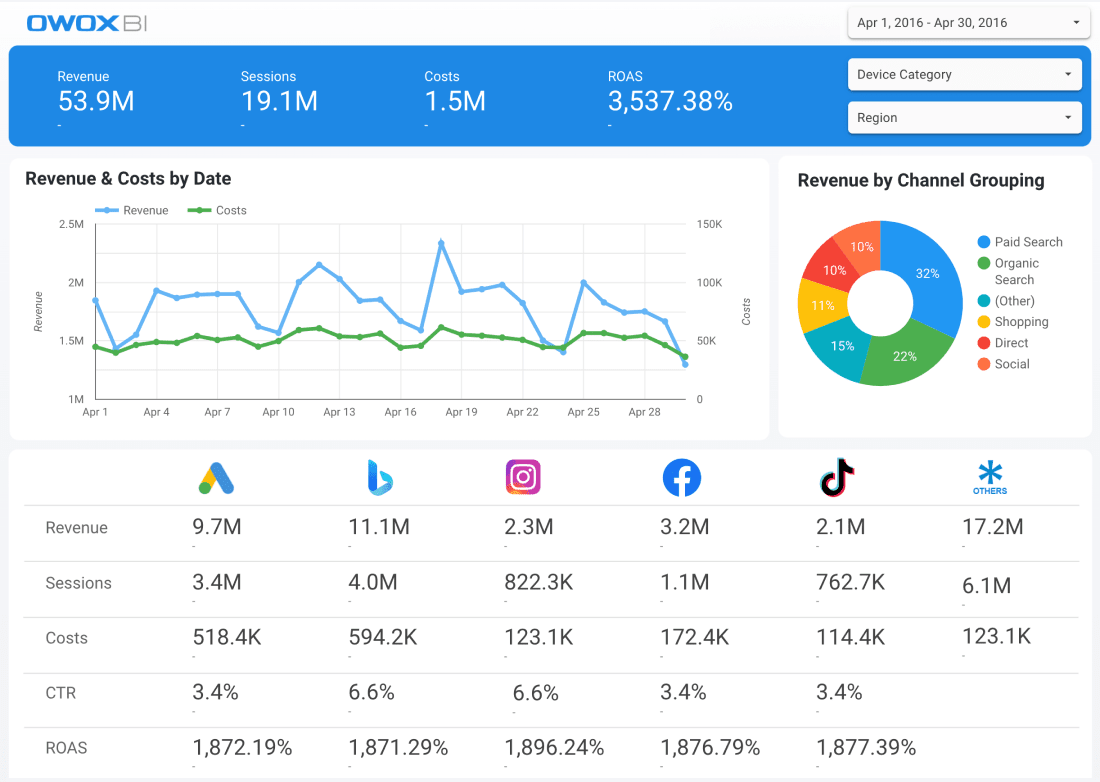Screen dimensions: 1100x782
Task: Click the ROAS 3,537.38% scorecard
Action: 670,96
